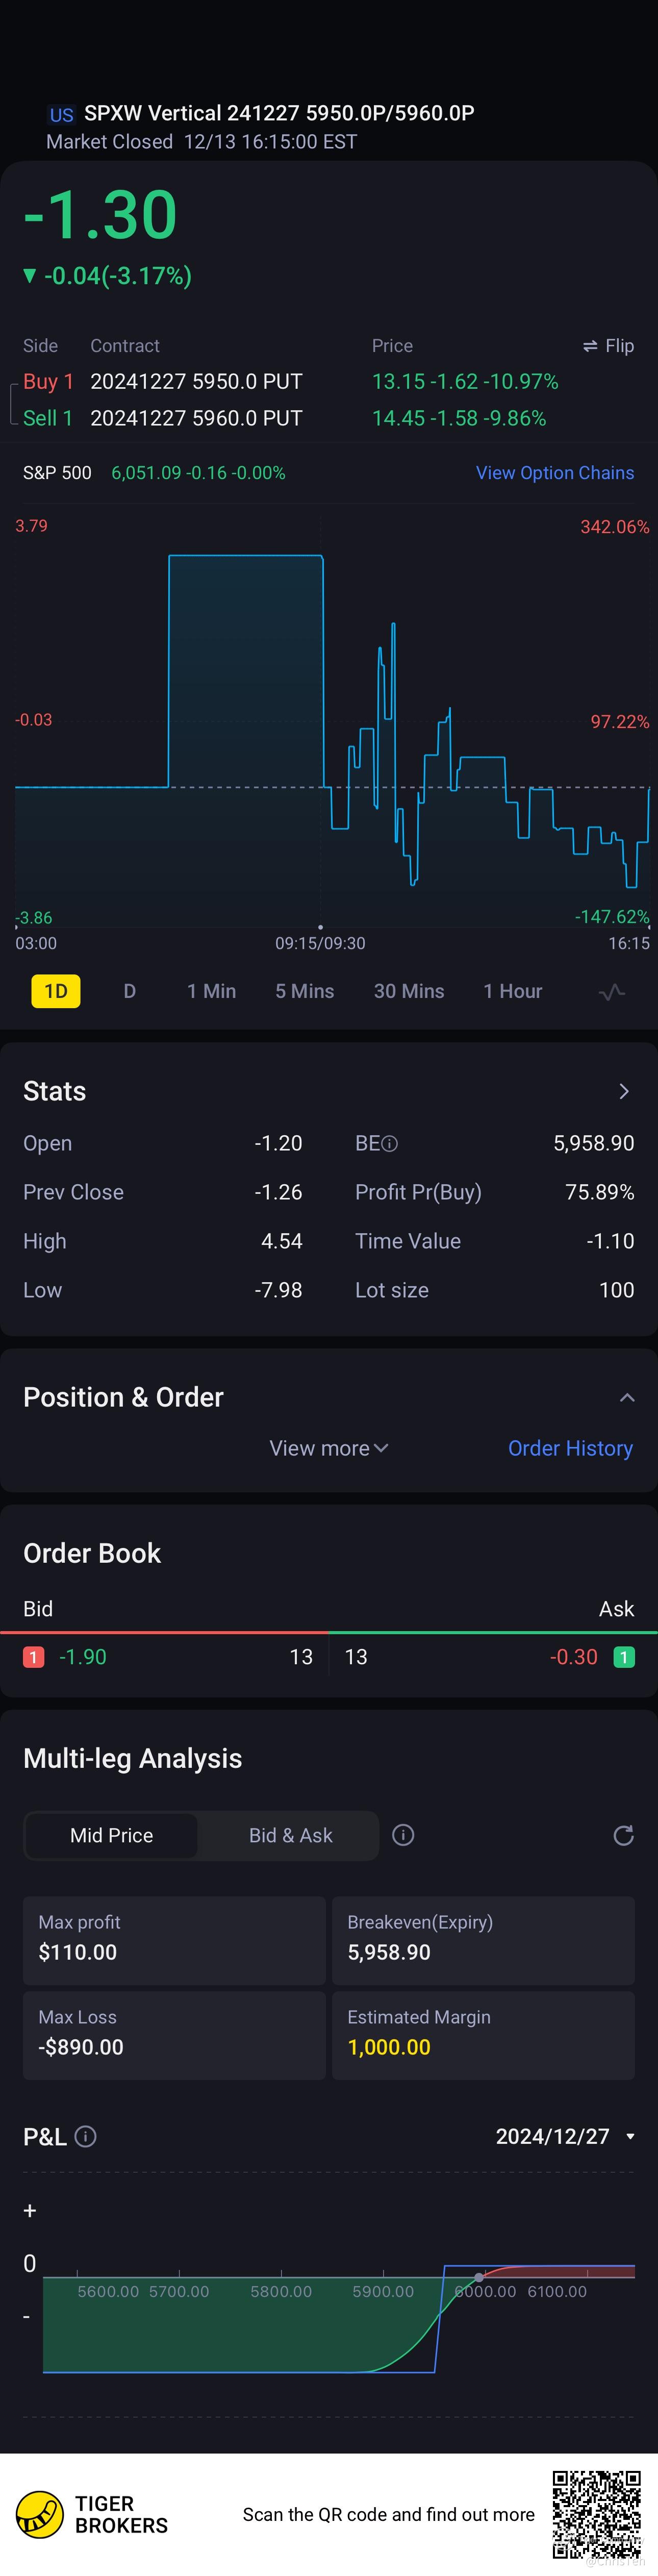Open the P&L date dropdown 2024/12/27

tap(565, 2137)
